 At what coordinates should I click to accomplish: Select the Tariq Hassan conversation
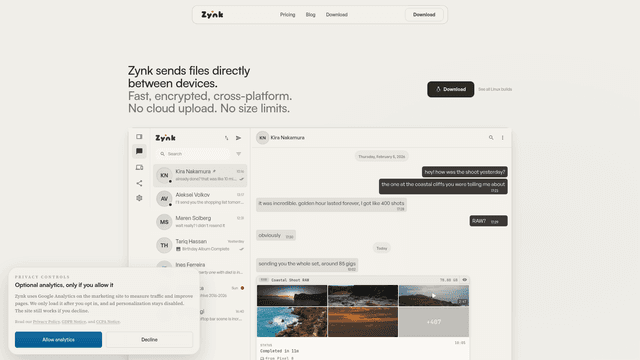point(200,245)
